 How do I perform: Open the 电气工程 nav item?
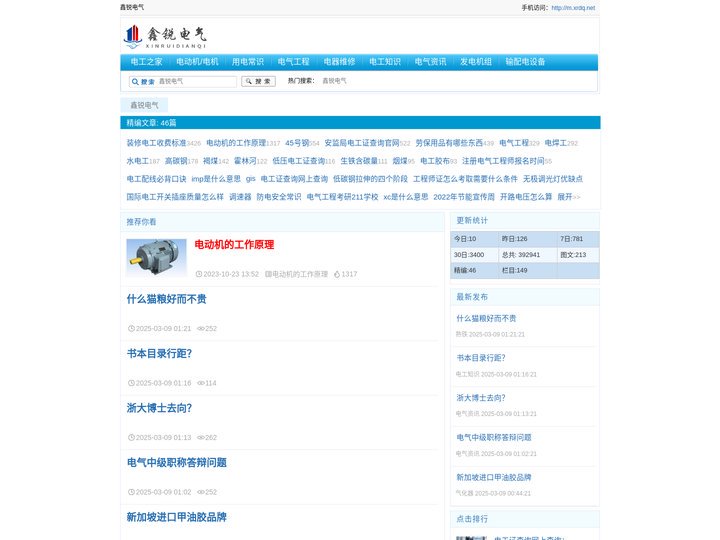[293, 62]
